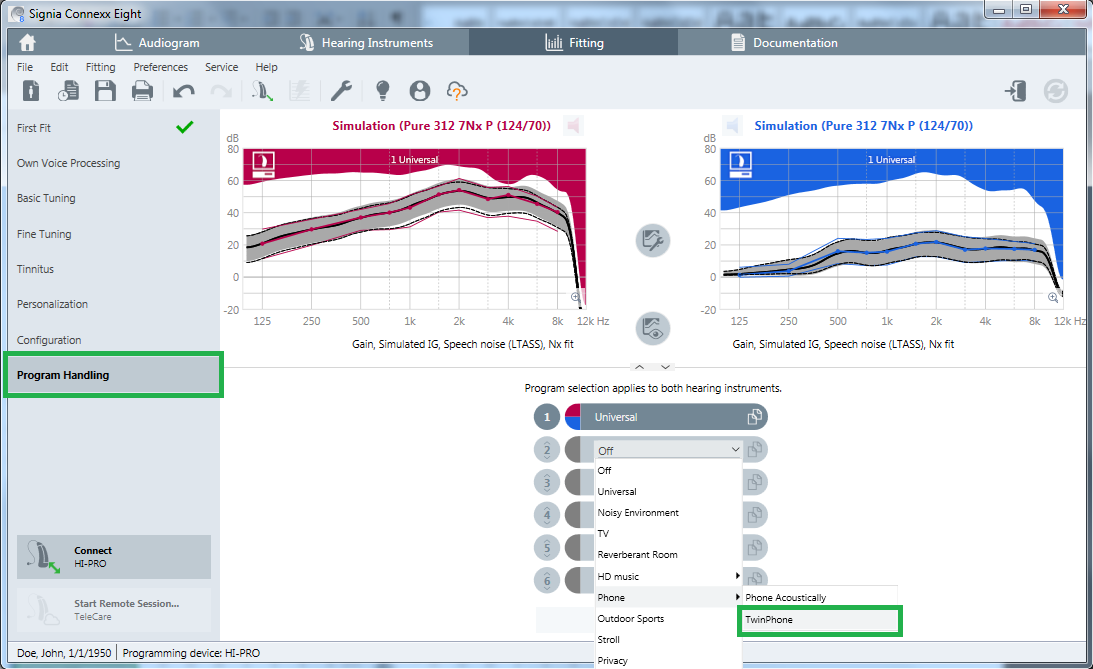Open the user profile icon

(x=420, y=91)
